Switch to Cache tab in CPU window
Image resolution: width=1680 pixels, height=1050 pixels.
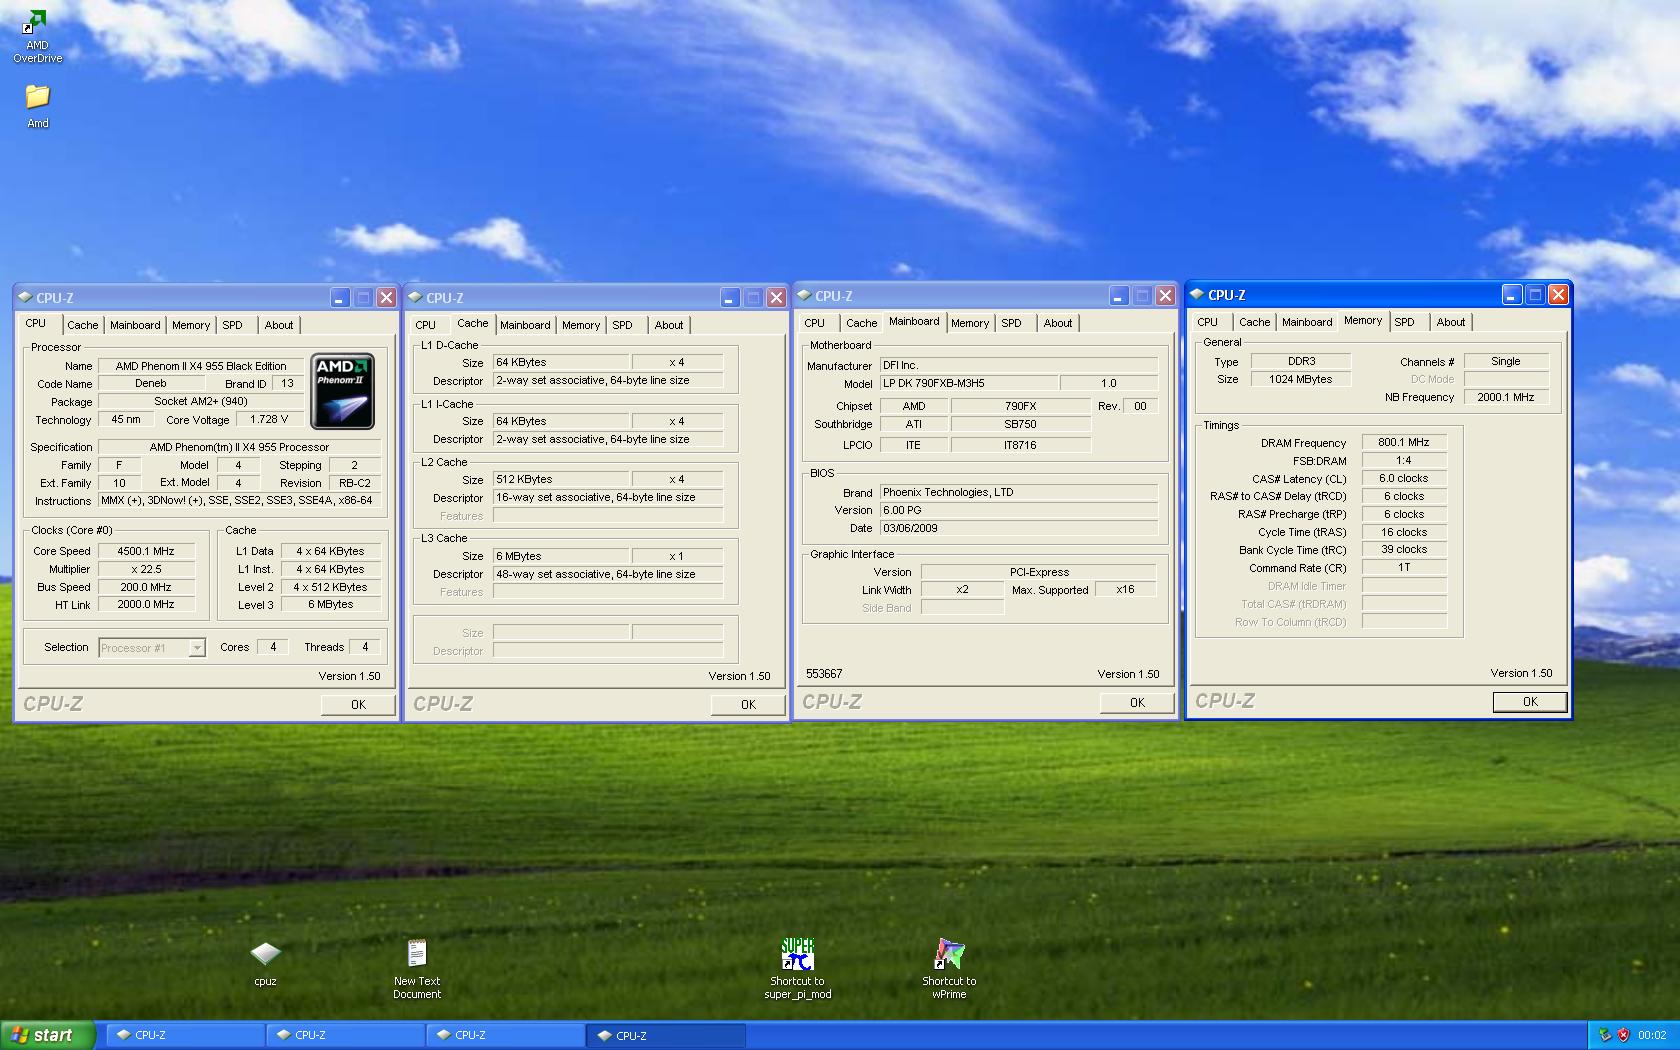tap(83, 325)
